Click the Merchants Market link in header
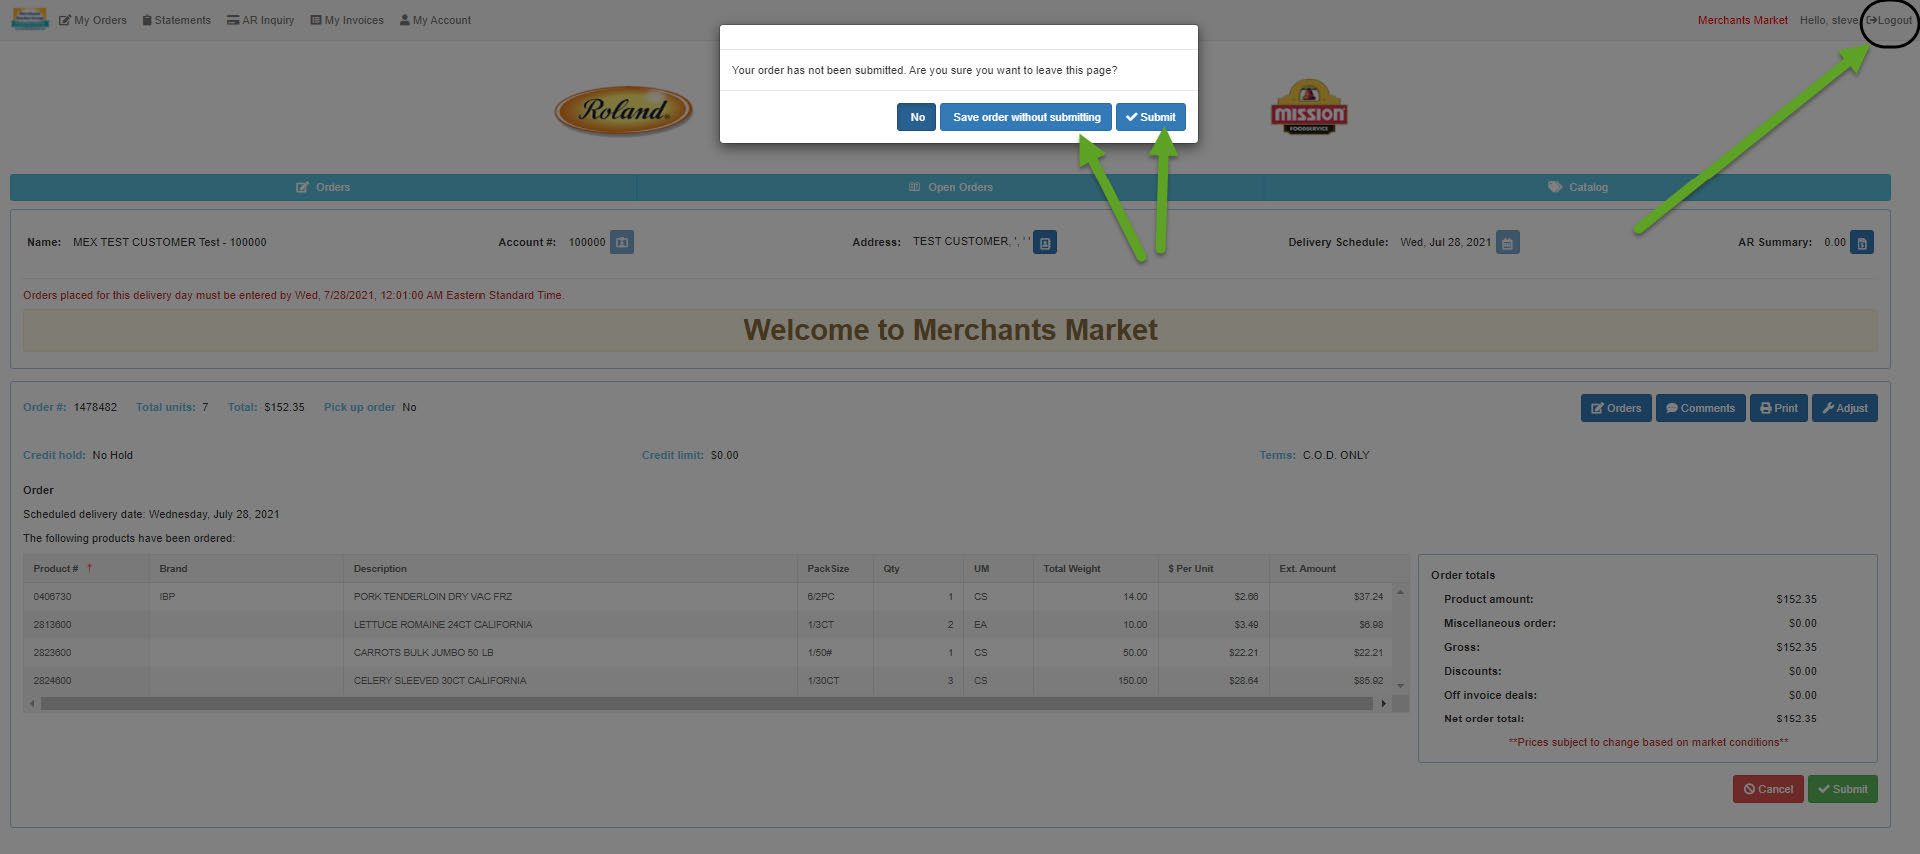Image resolution: width=1920 pixels, height=854 pixels. pos(1742,20)
